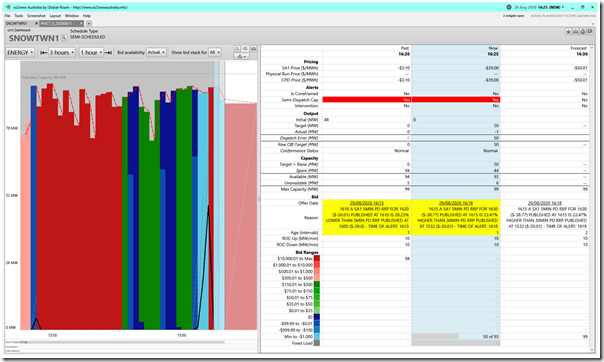This screenshot has width=604, height=362.
Task: Open the offer dated 29/08/2020 16:13
Action: click(367, 203)
